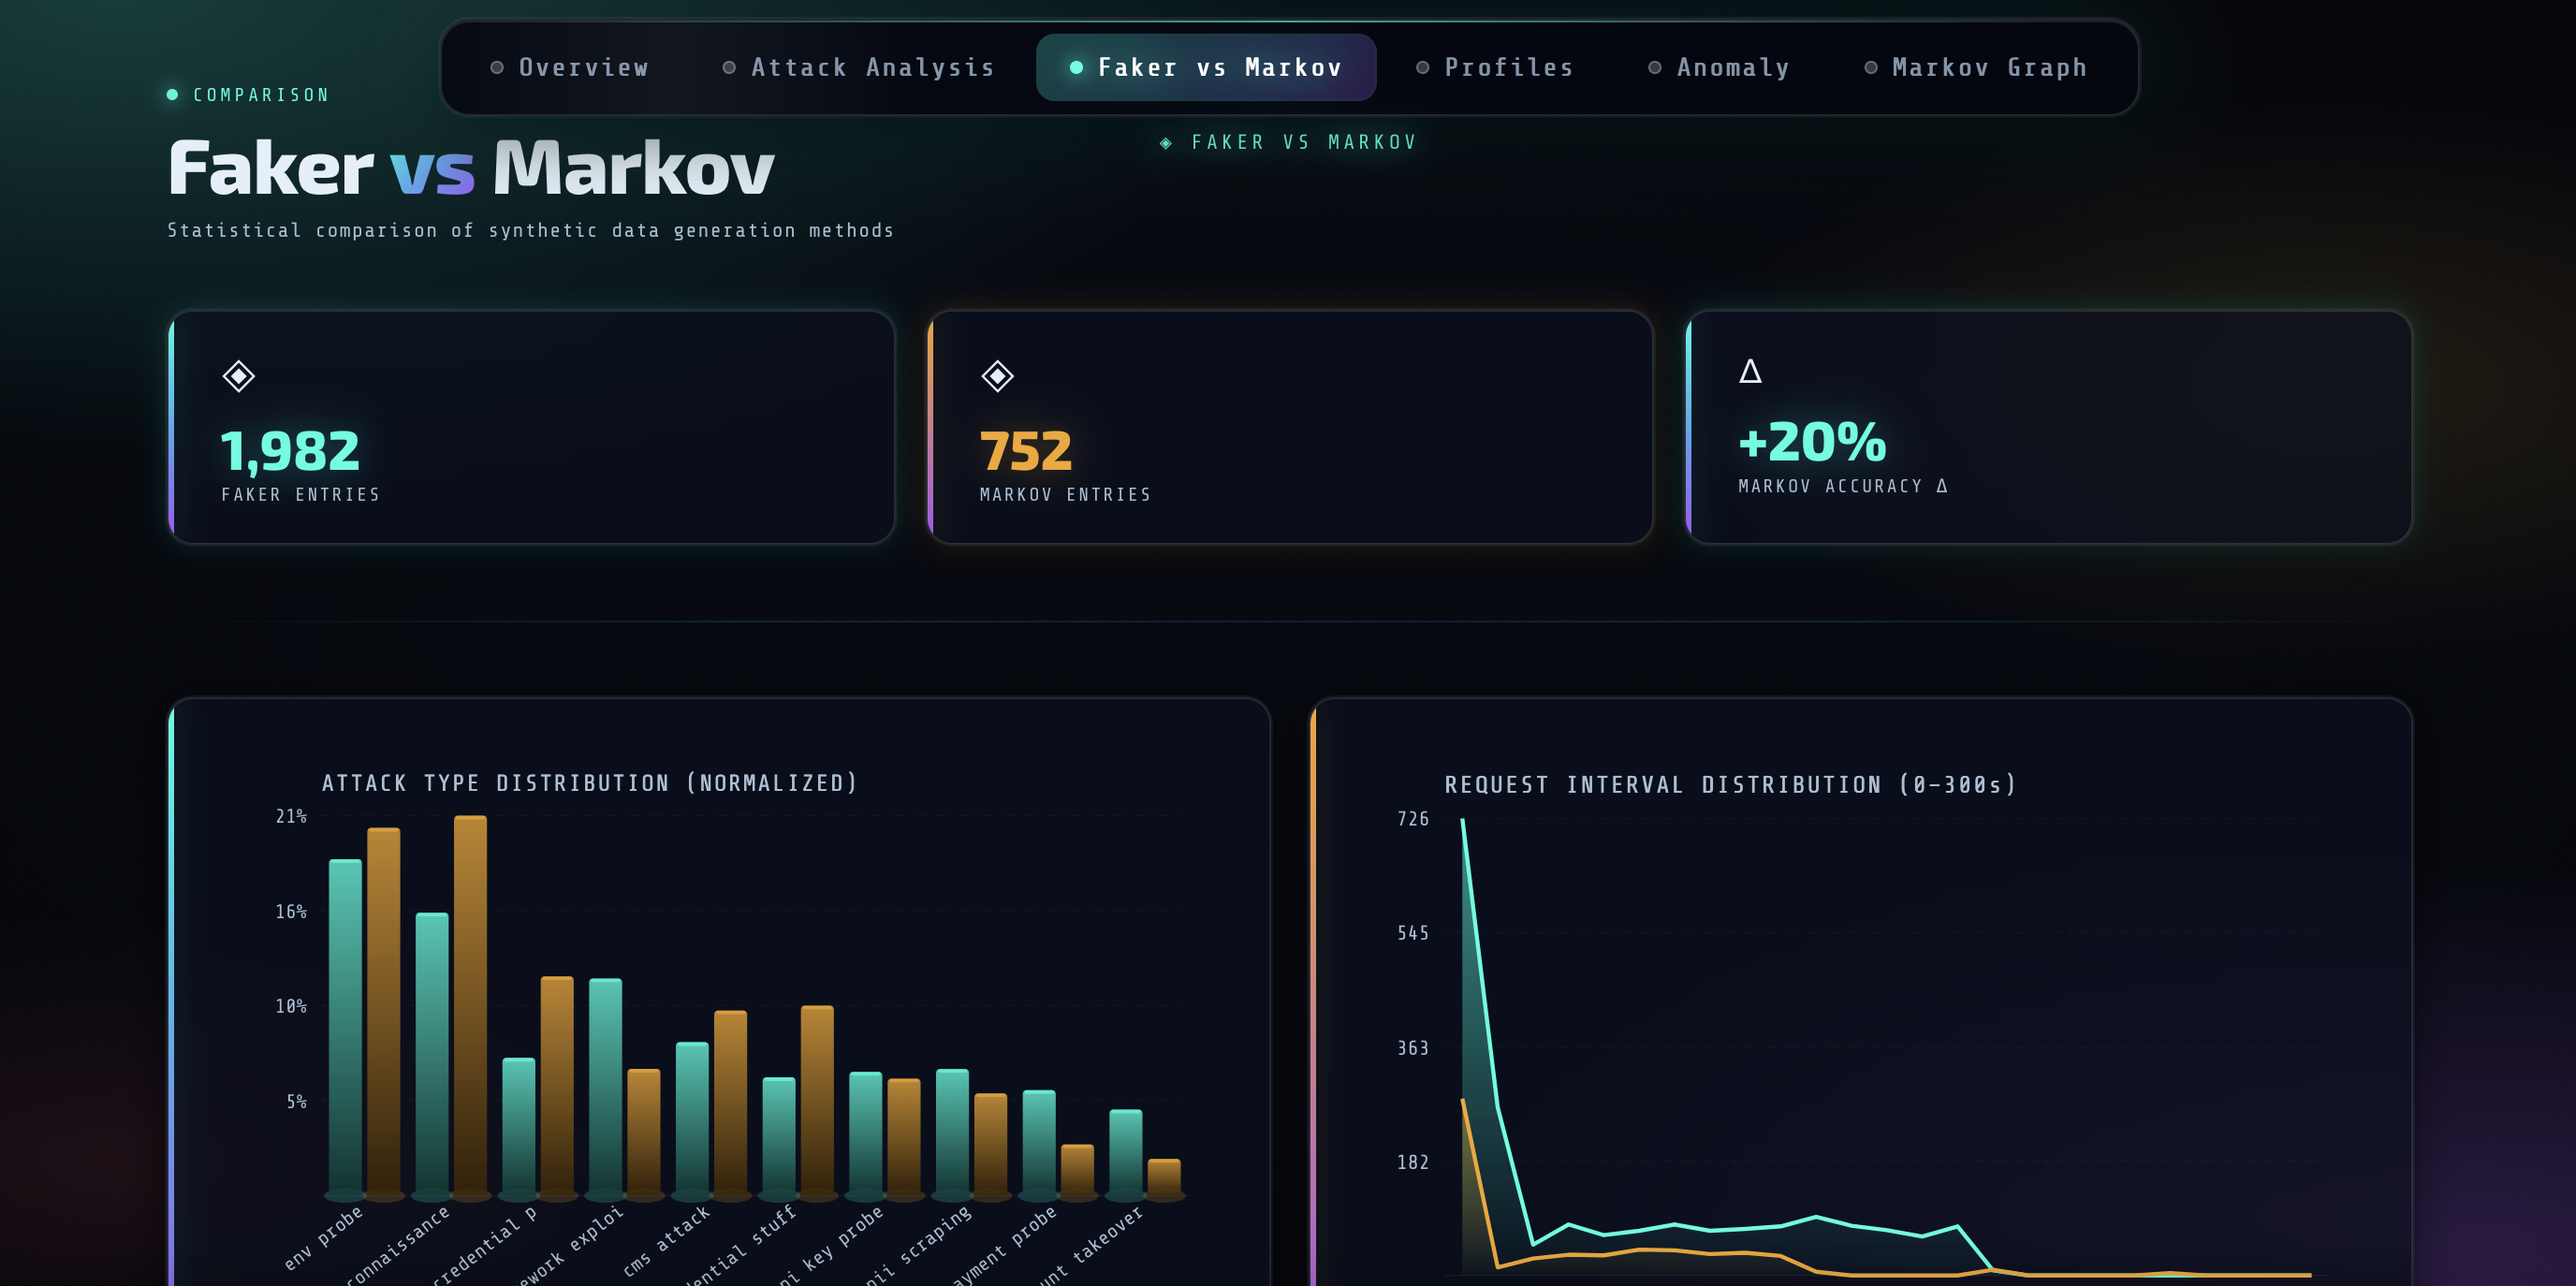Click the 1,982 Faker entries value
This screenshot has width=2576, height=1286.
(290, 450)
